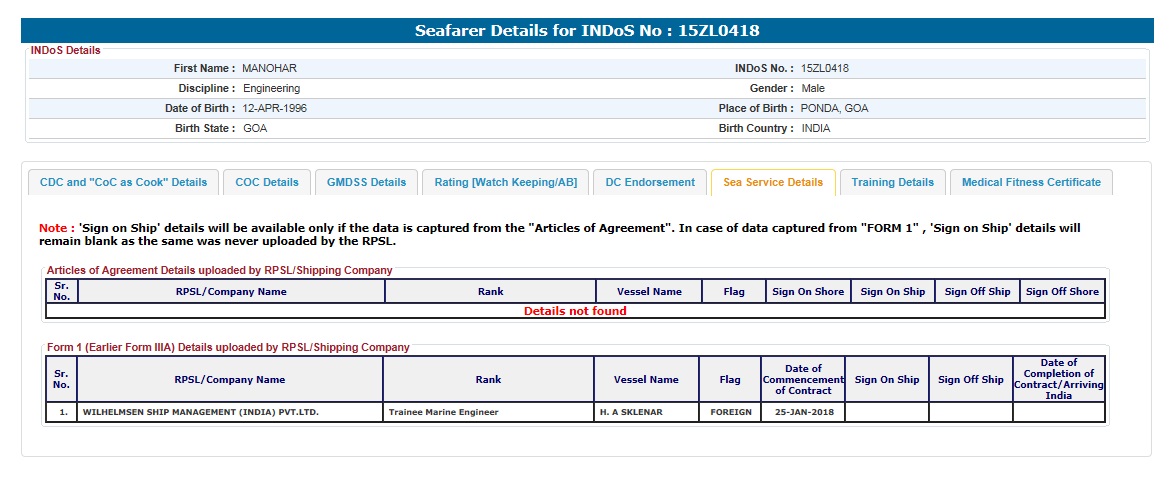The image size is (1172, 482).
Task: Open the CDC and "CoC as Cook" Details tab
Action: [123, 182]
